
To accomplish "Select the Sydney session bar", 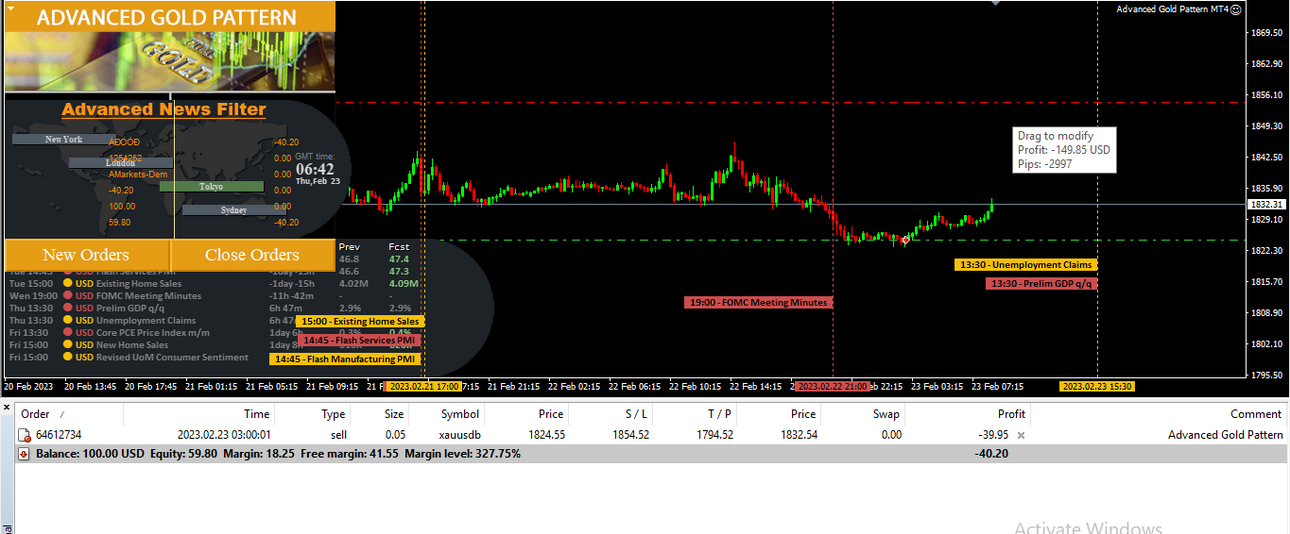I will pyautogui.click(x=233, y=210).
